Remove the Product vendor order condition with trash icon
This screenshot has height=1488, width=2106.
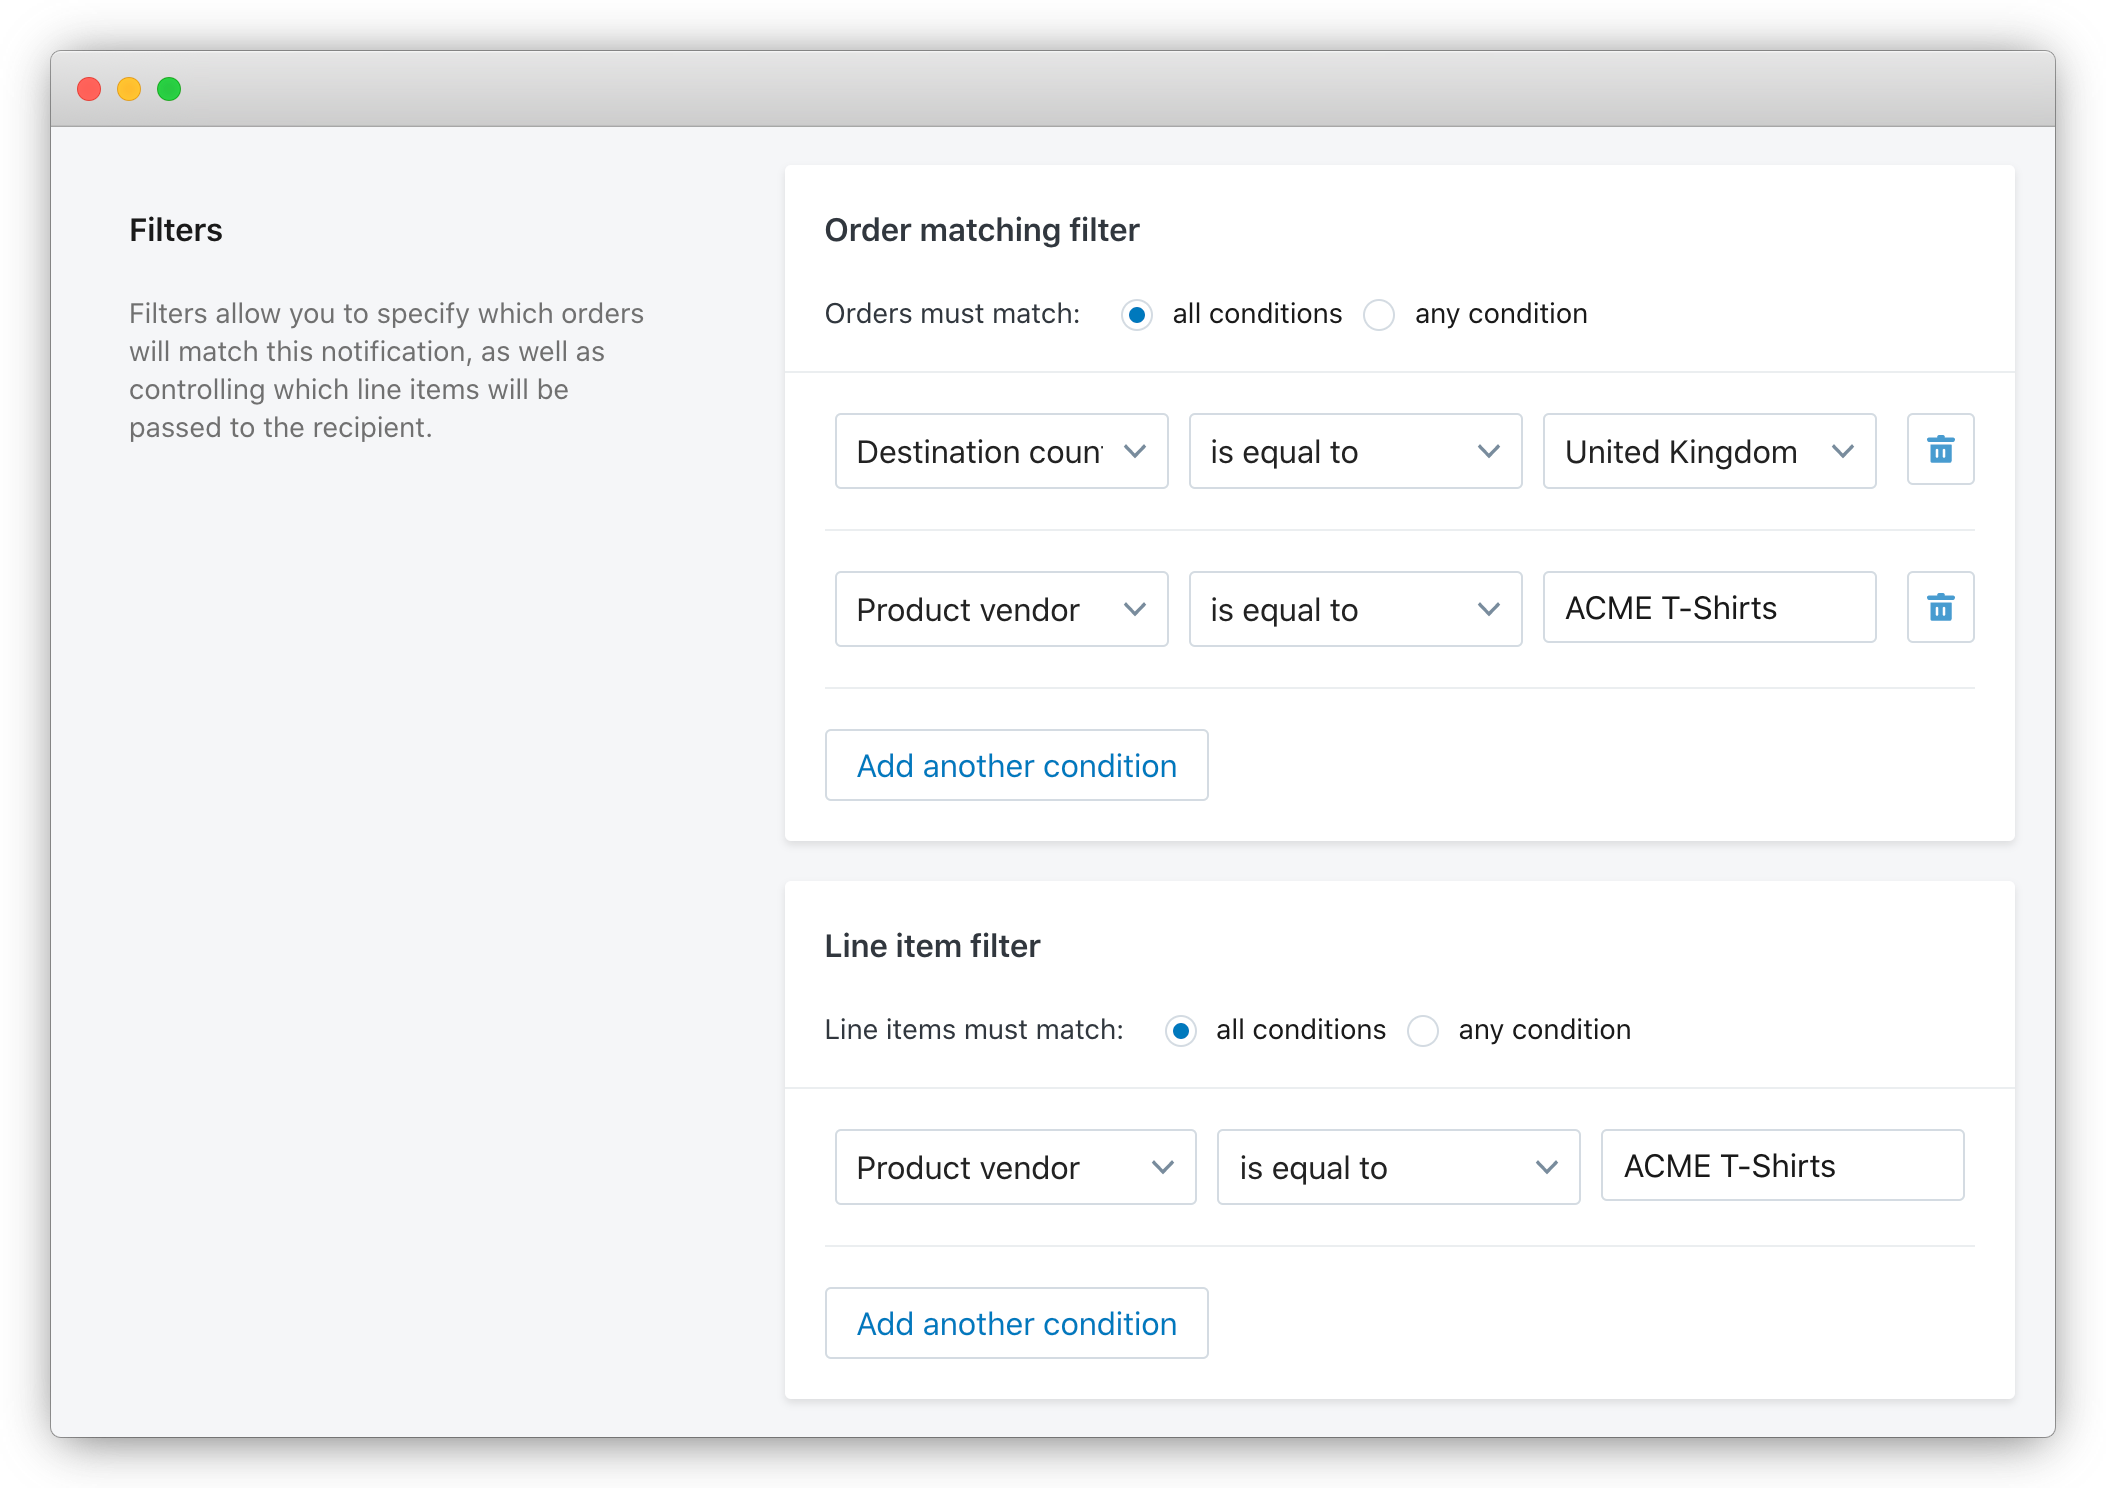pyautogui.click(x=1940, y=607)
